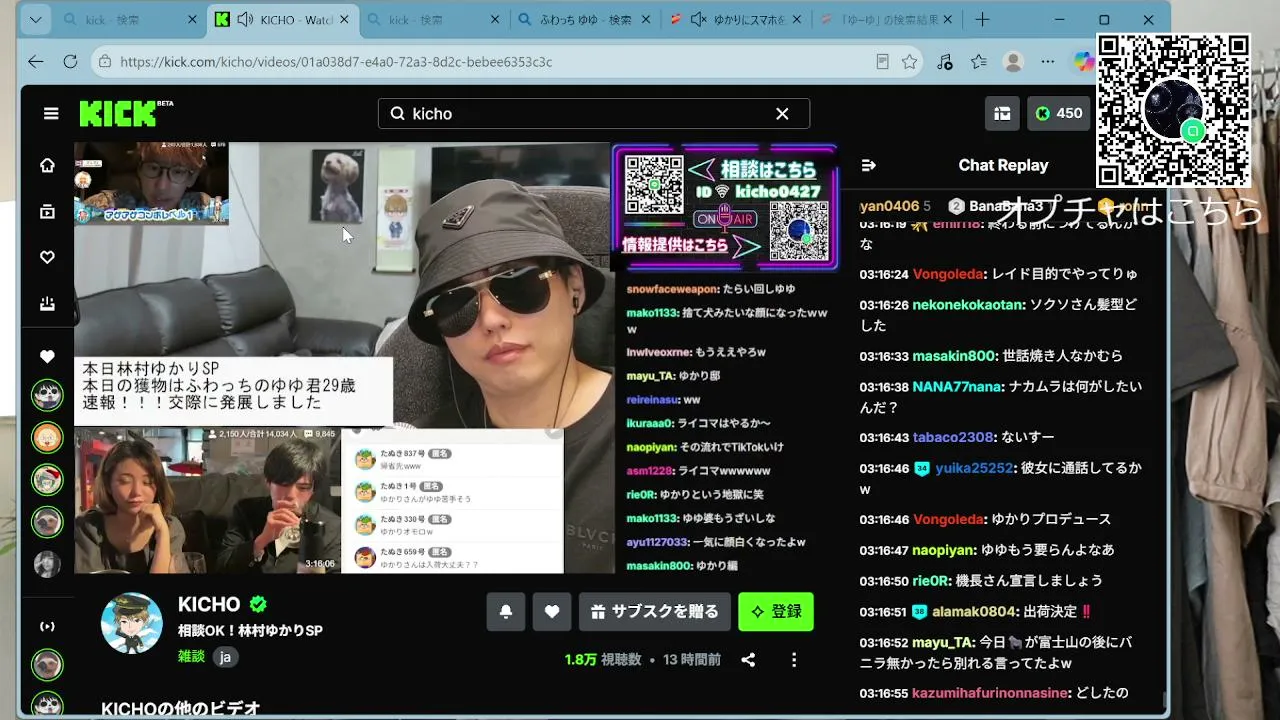Viewport: 1280px width, 720px height.
Task: Click username masakin800 at 03:16:33
Action: 954,356
